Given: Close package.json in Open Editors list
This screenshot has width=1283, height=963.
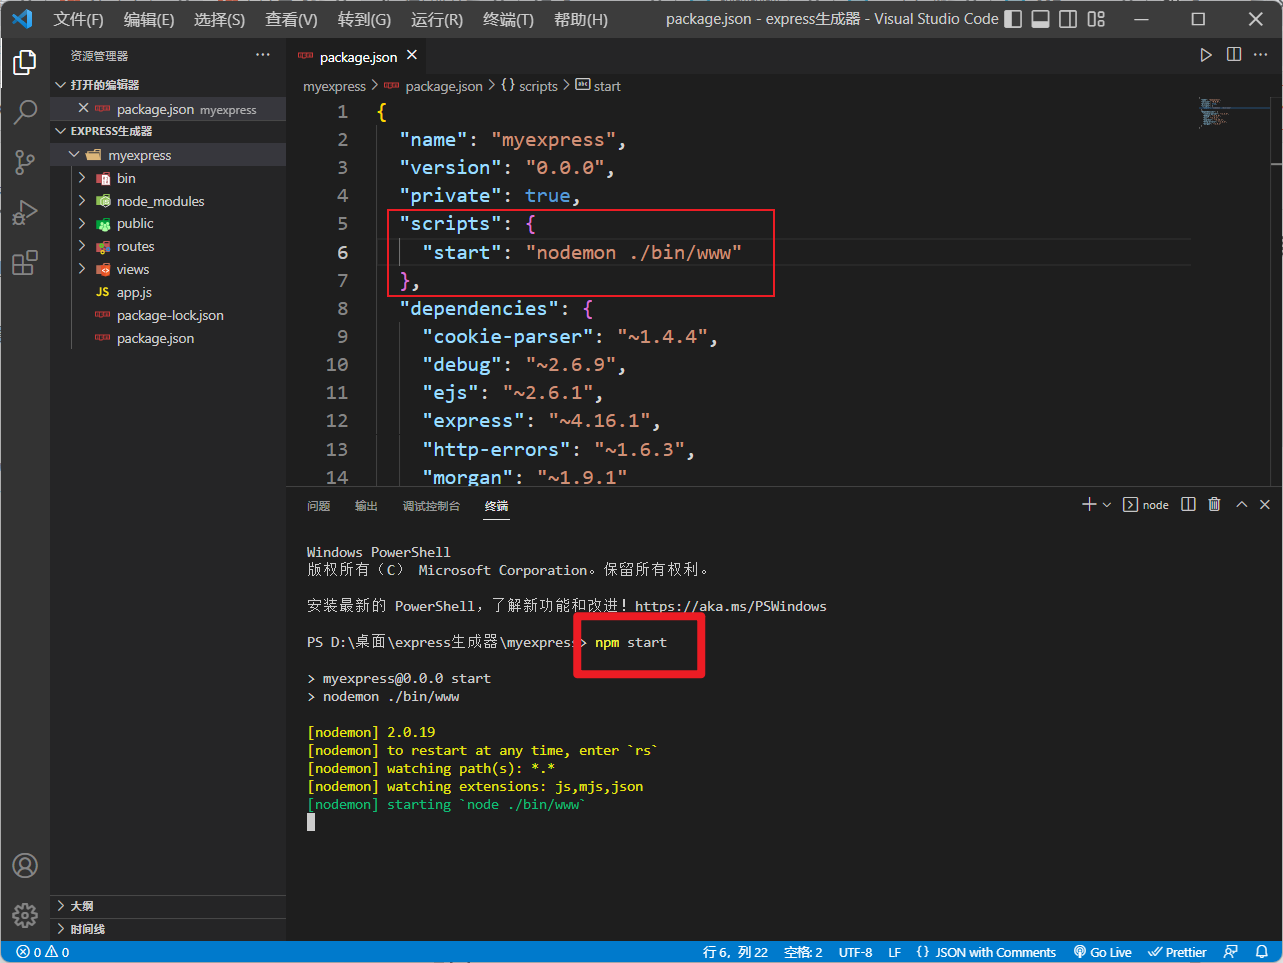Looking at the screenshot, I should [x=83, y=108].
